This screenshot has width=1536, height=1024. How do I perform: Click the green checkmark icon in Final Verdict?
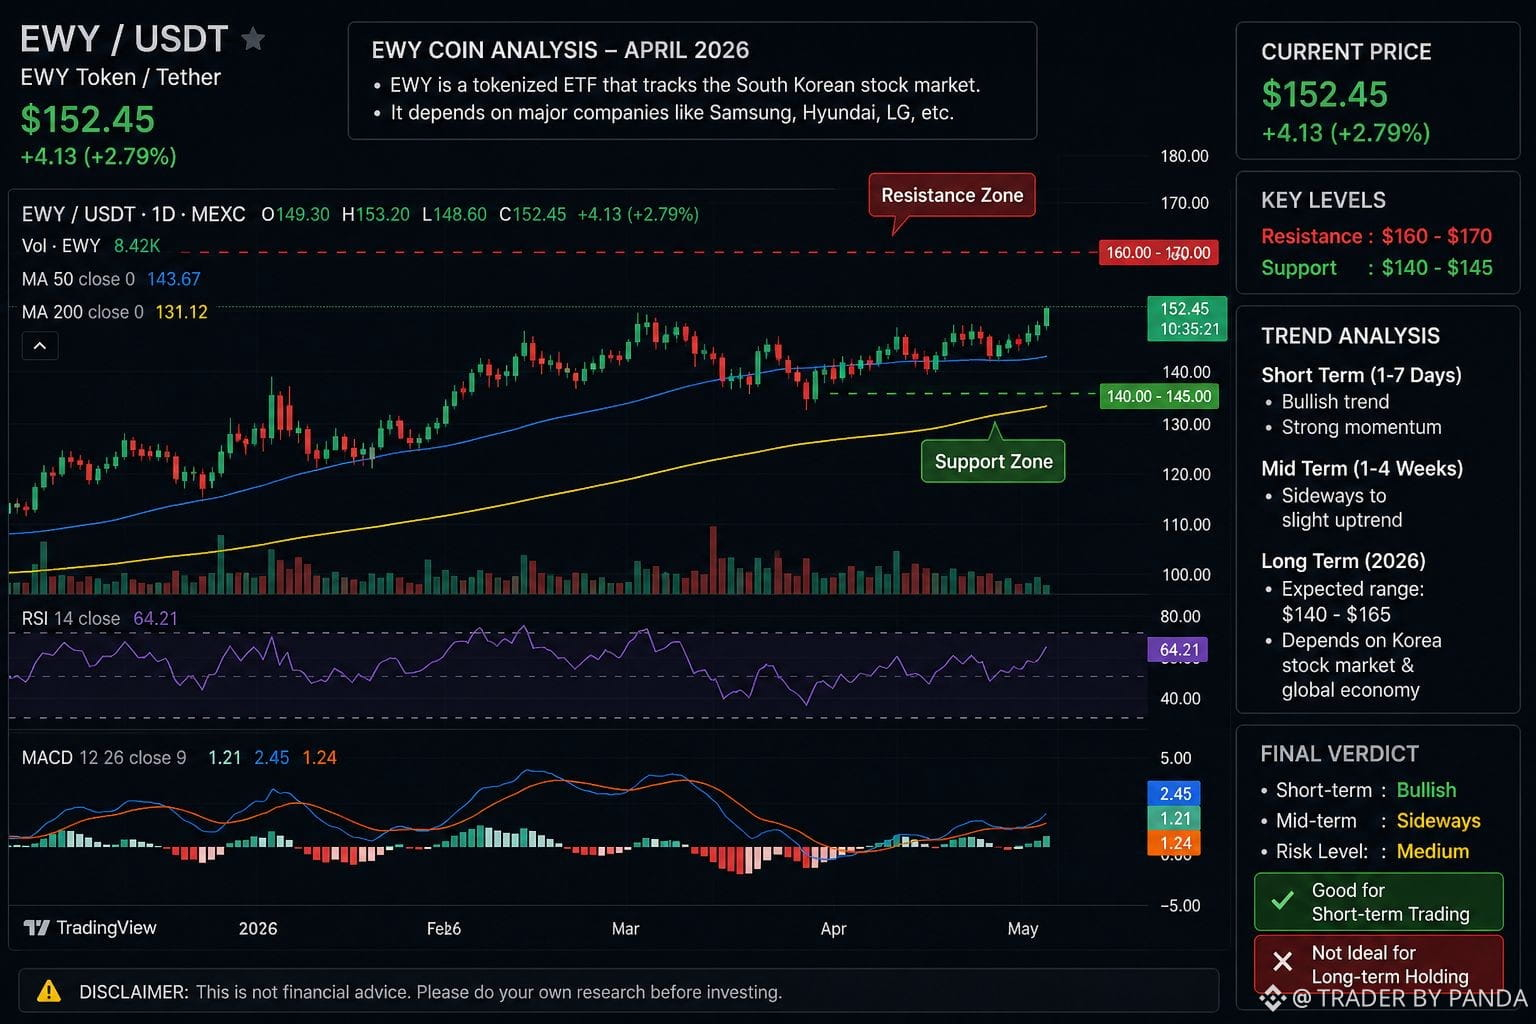pyautogui.click(x=1282, y=901)
